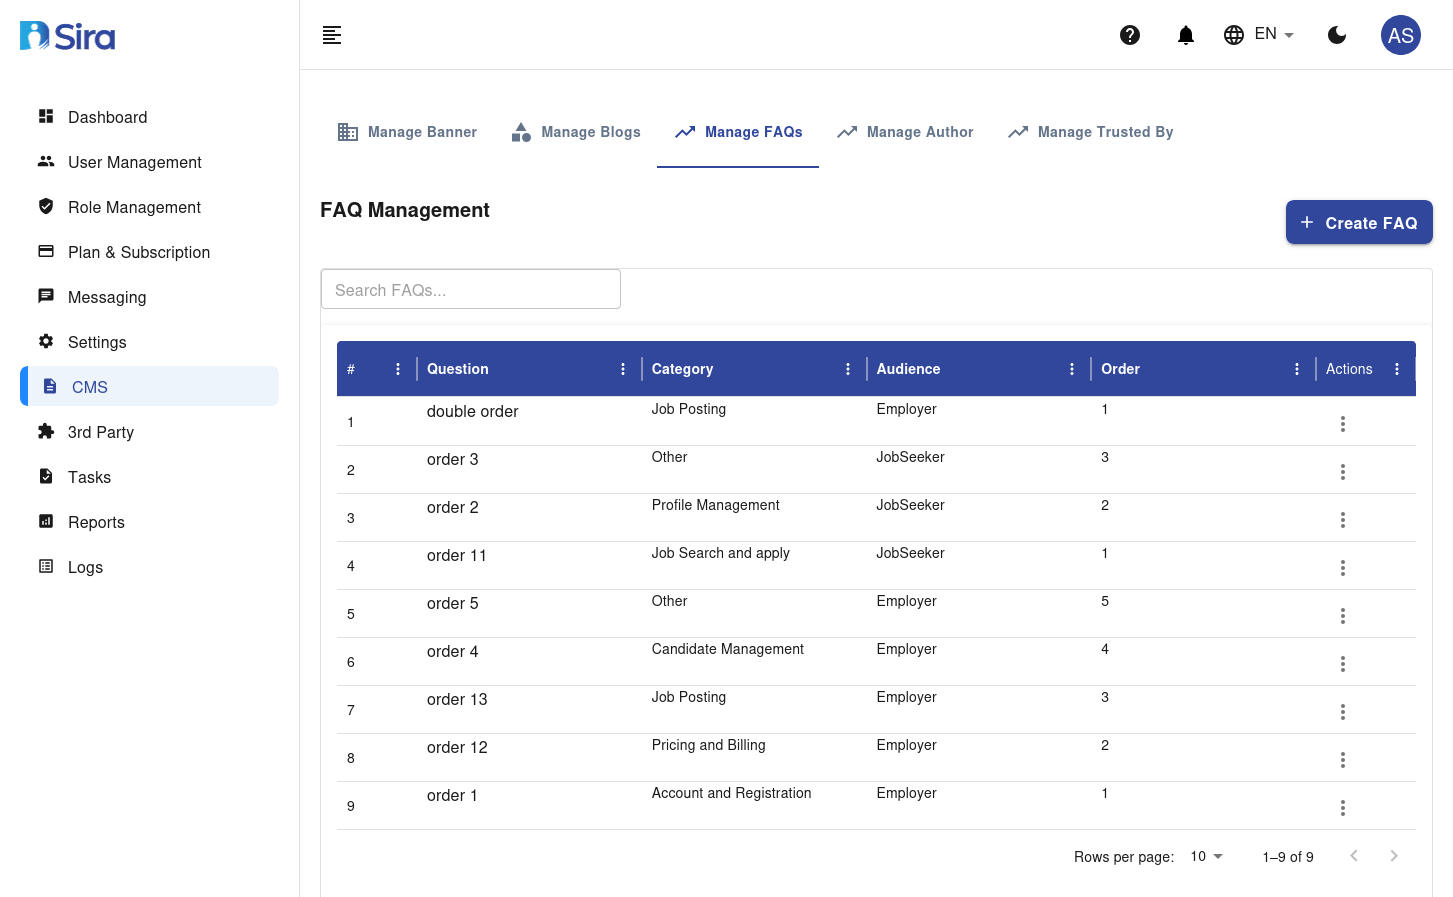
Task: Go to Dashboard in the sidebar
Action: pyautogui.click(x=107, y=117)
